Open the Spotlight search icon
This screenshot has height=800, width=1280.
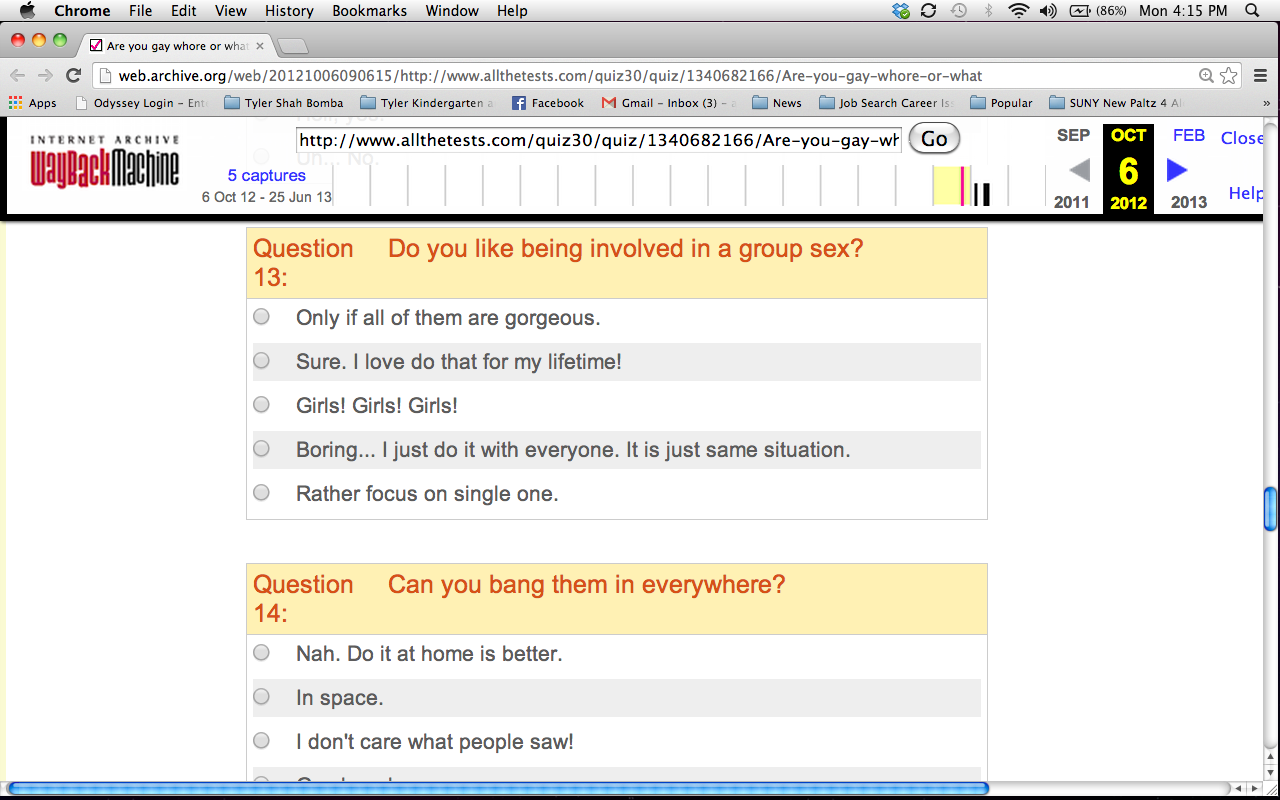click(x=1252, y=11)
